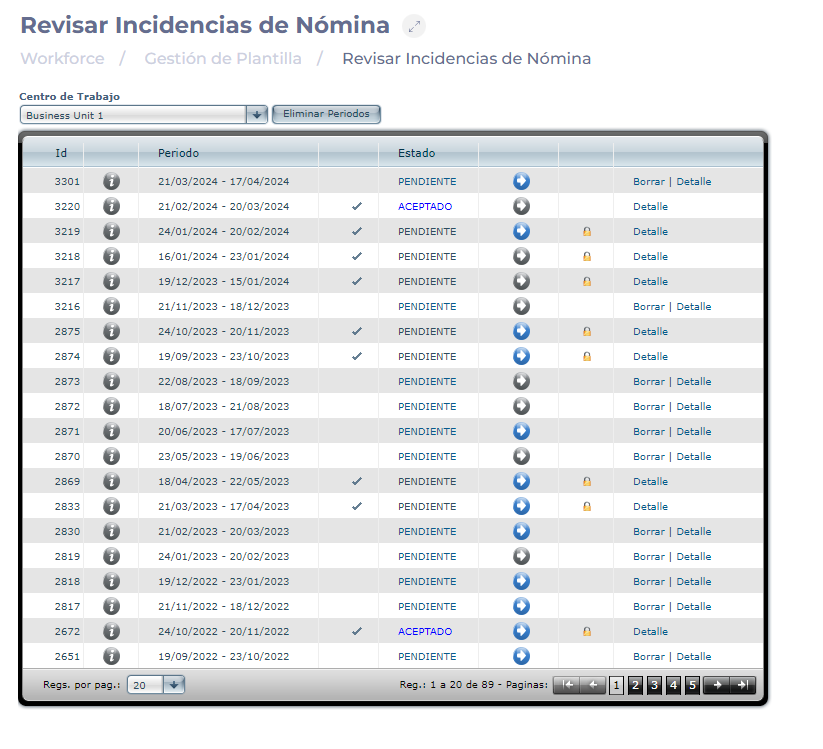
Task: Click Borrar link for row 3301
Action: tap(648, 181)
